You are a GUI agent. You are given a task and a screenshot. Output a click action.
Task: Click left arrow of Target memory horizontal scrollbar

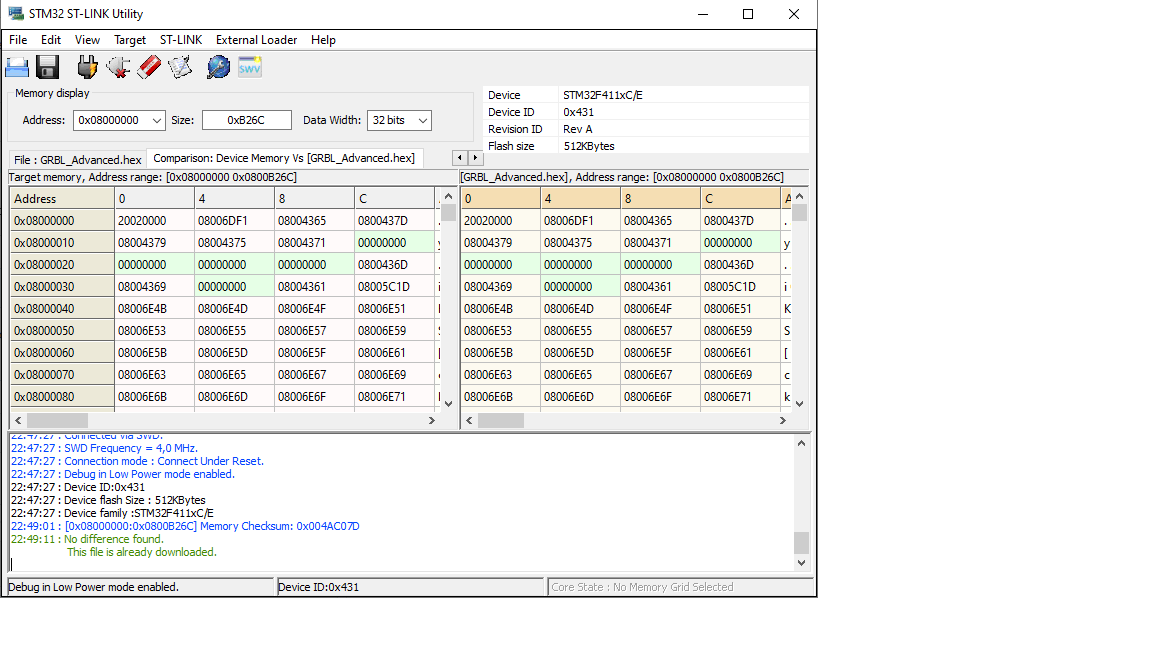[x=18, y=420]
